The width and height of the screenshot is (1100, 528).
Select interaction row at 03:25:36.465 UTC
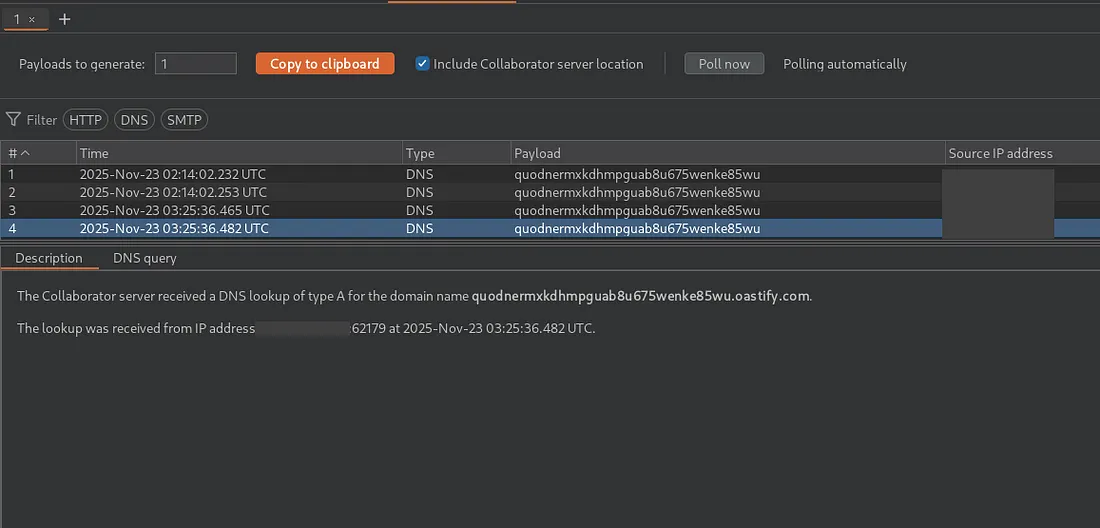(x=550, y=210)
